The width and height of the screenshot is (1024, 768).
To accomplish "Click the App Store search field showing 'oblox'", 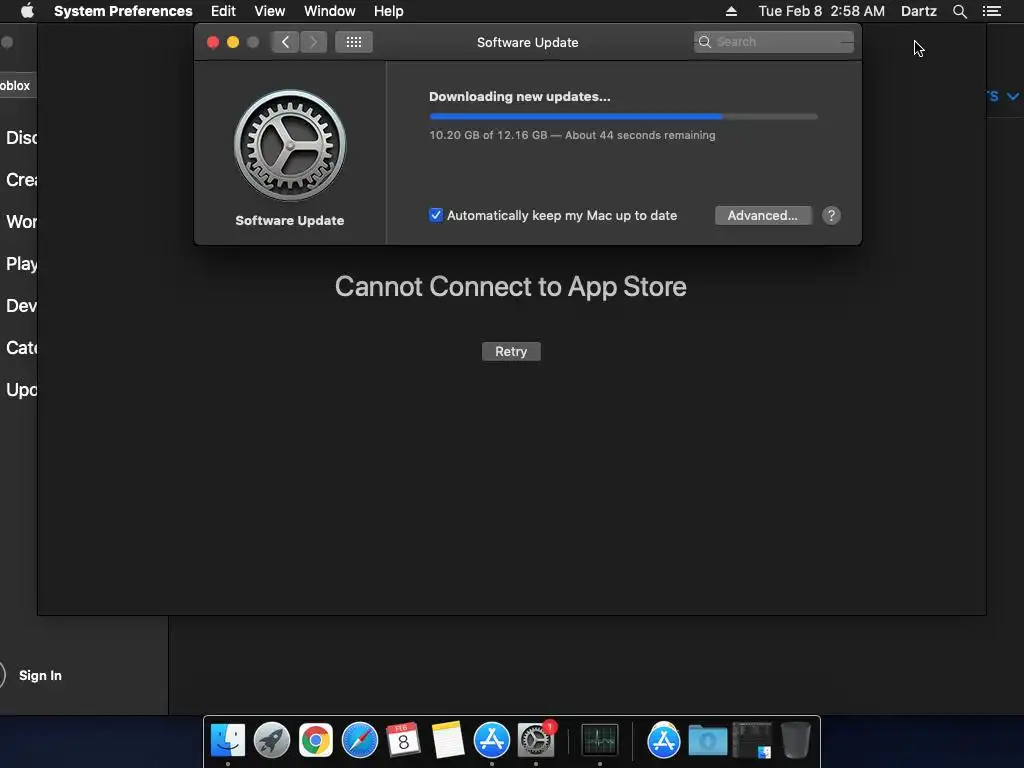I will (x=18, y=86).
